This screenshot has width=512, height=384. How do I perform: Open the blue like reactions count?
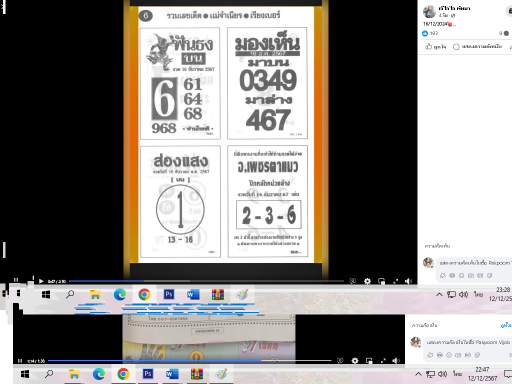pos(430,33)
